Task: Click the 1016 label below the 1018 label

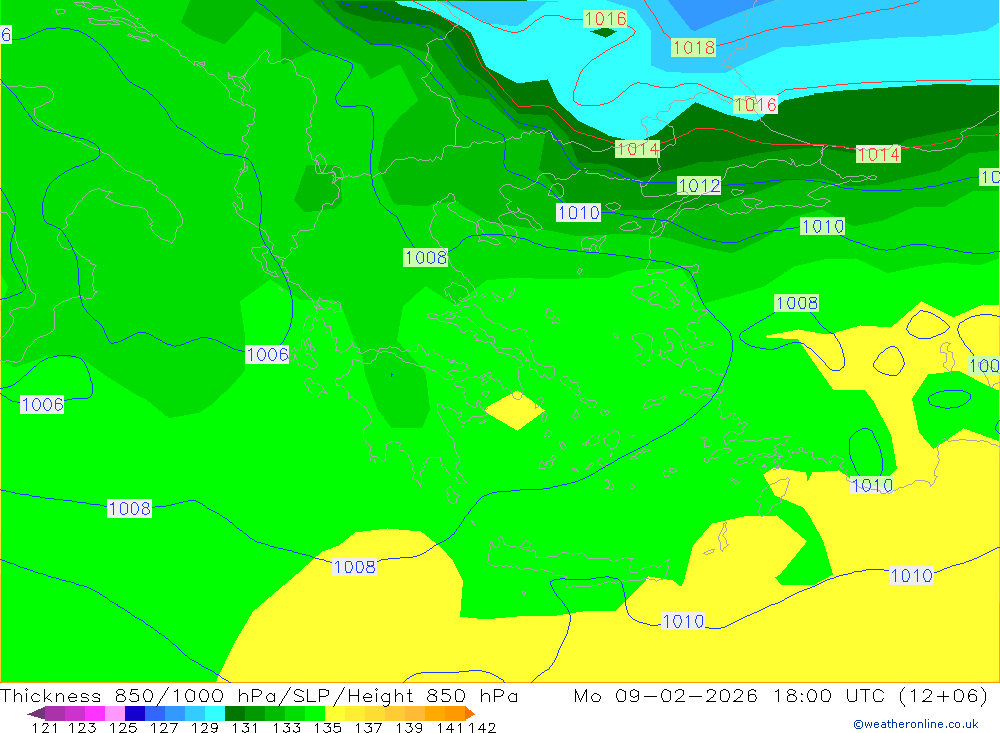Action: 755,104
